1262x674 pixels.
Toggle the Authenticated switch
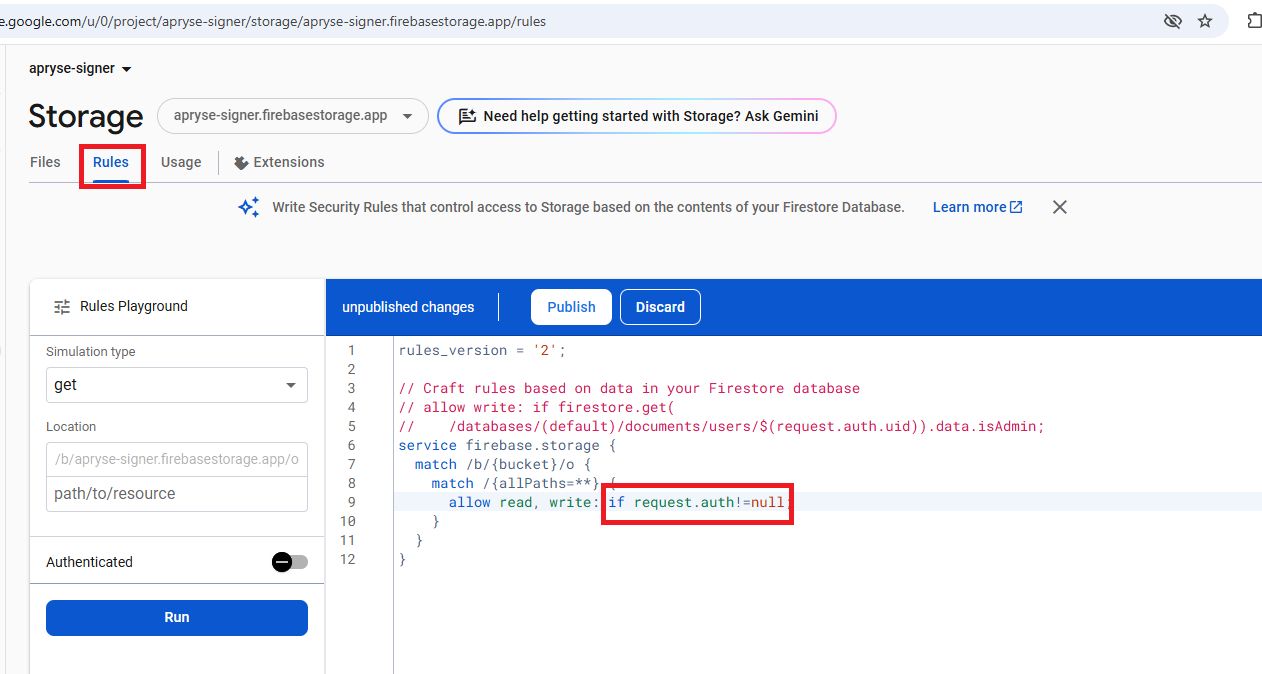point(290,562)
